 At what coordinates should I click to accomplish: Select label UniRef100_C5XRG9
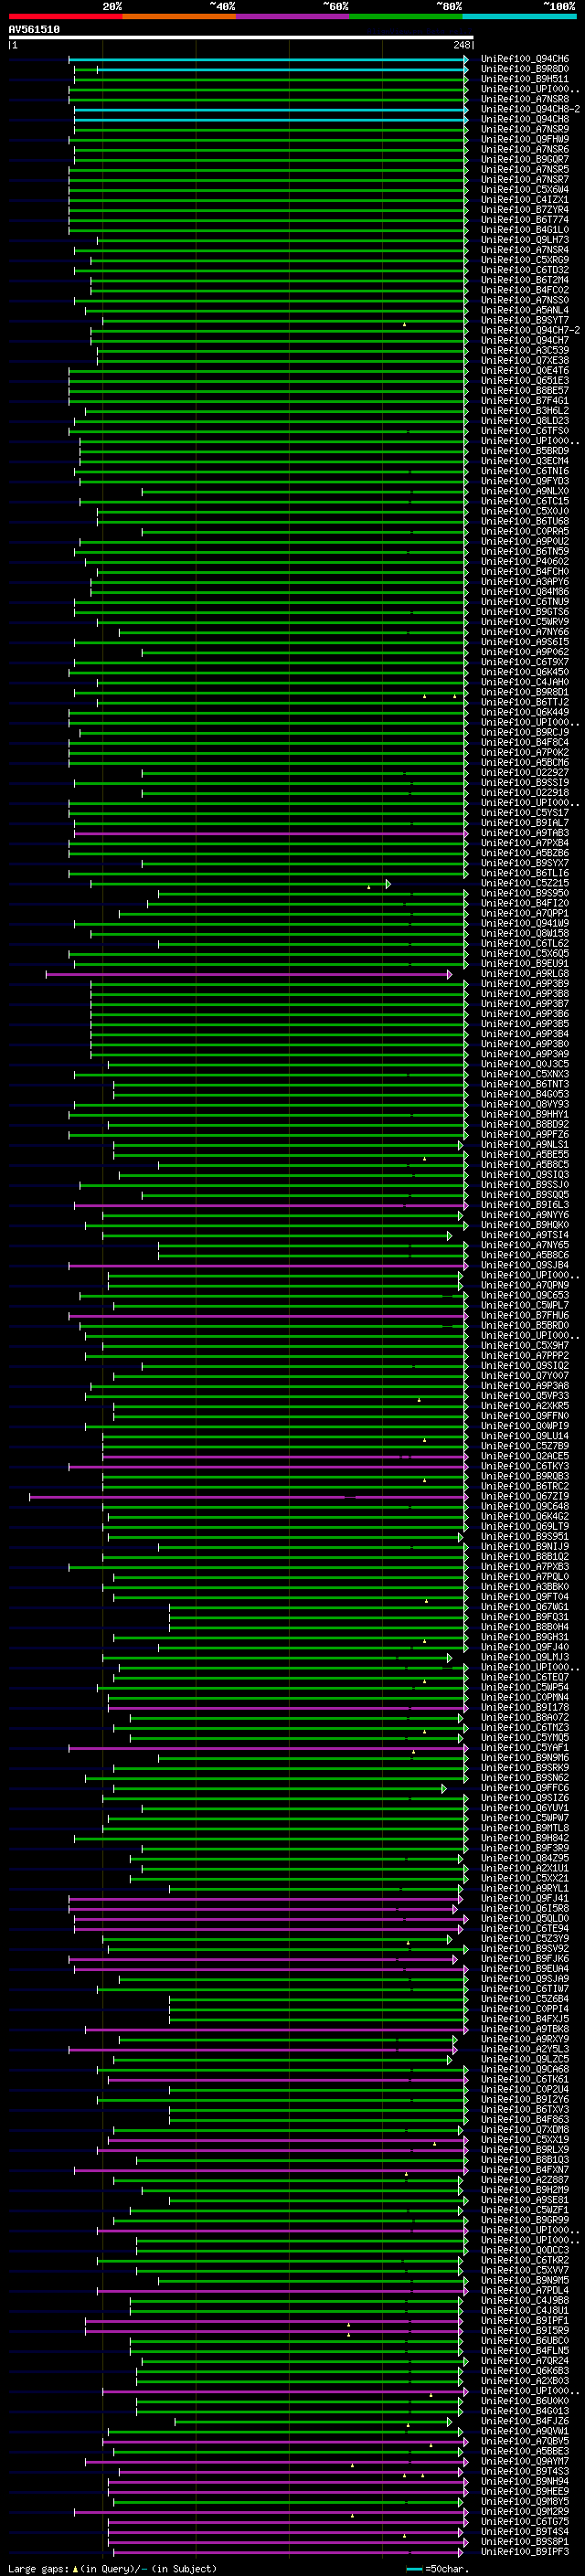click(x=525, y=260)
